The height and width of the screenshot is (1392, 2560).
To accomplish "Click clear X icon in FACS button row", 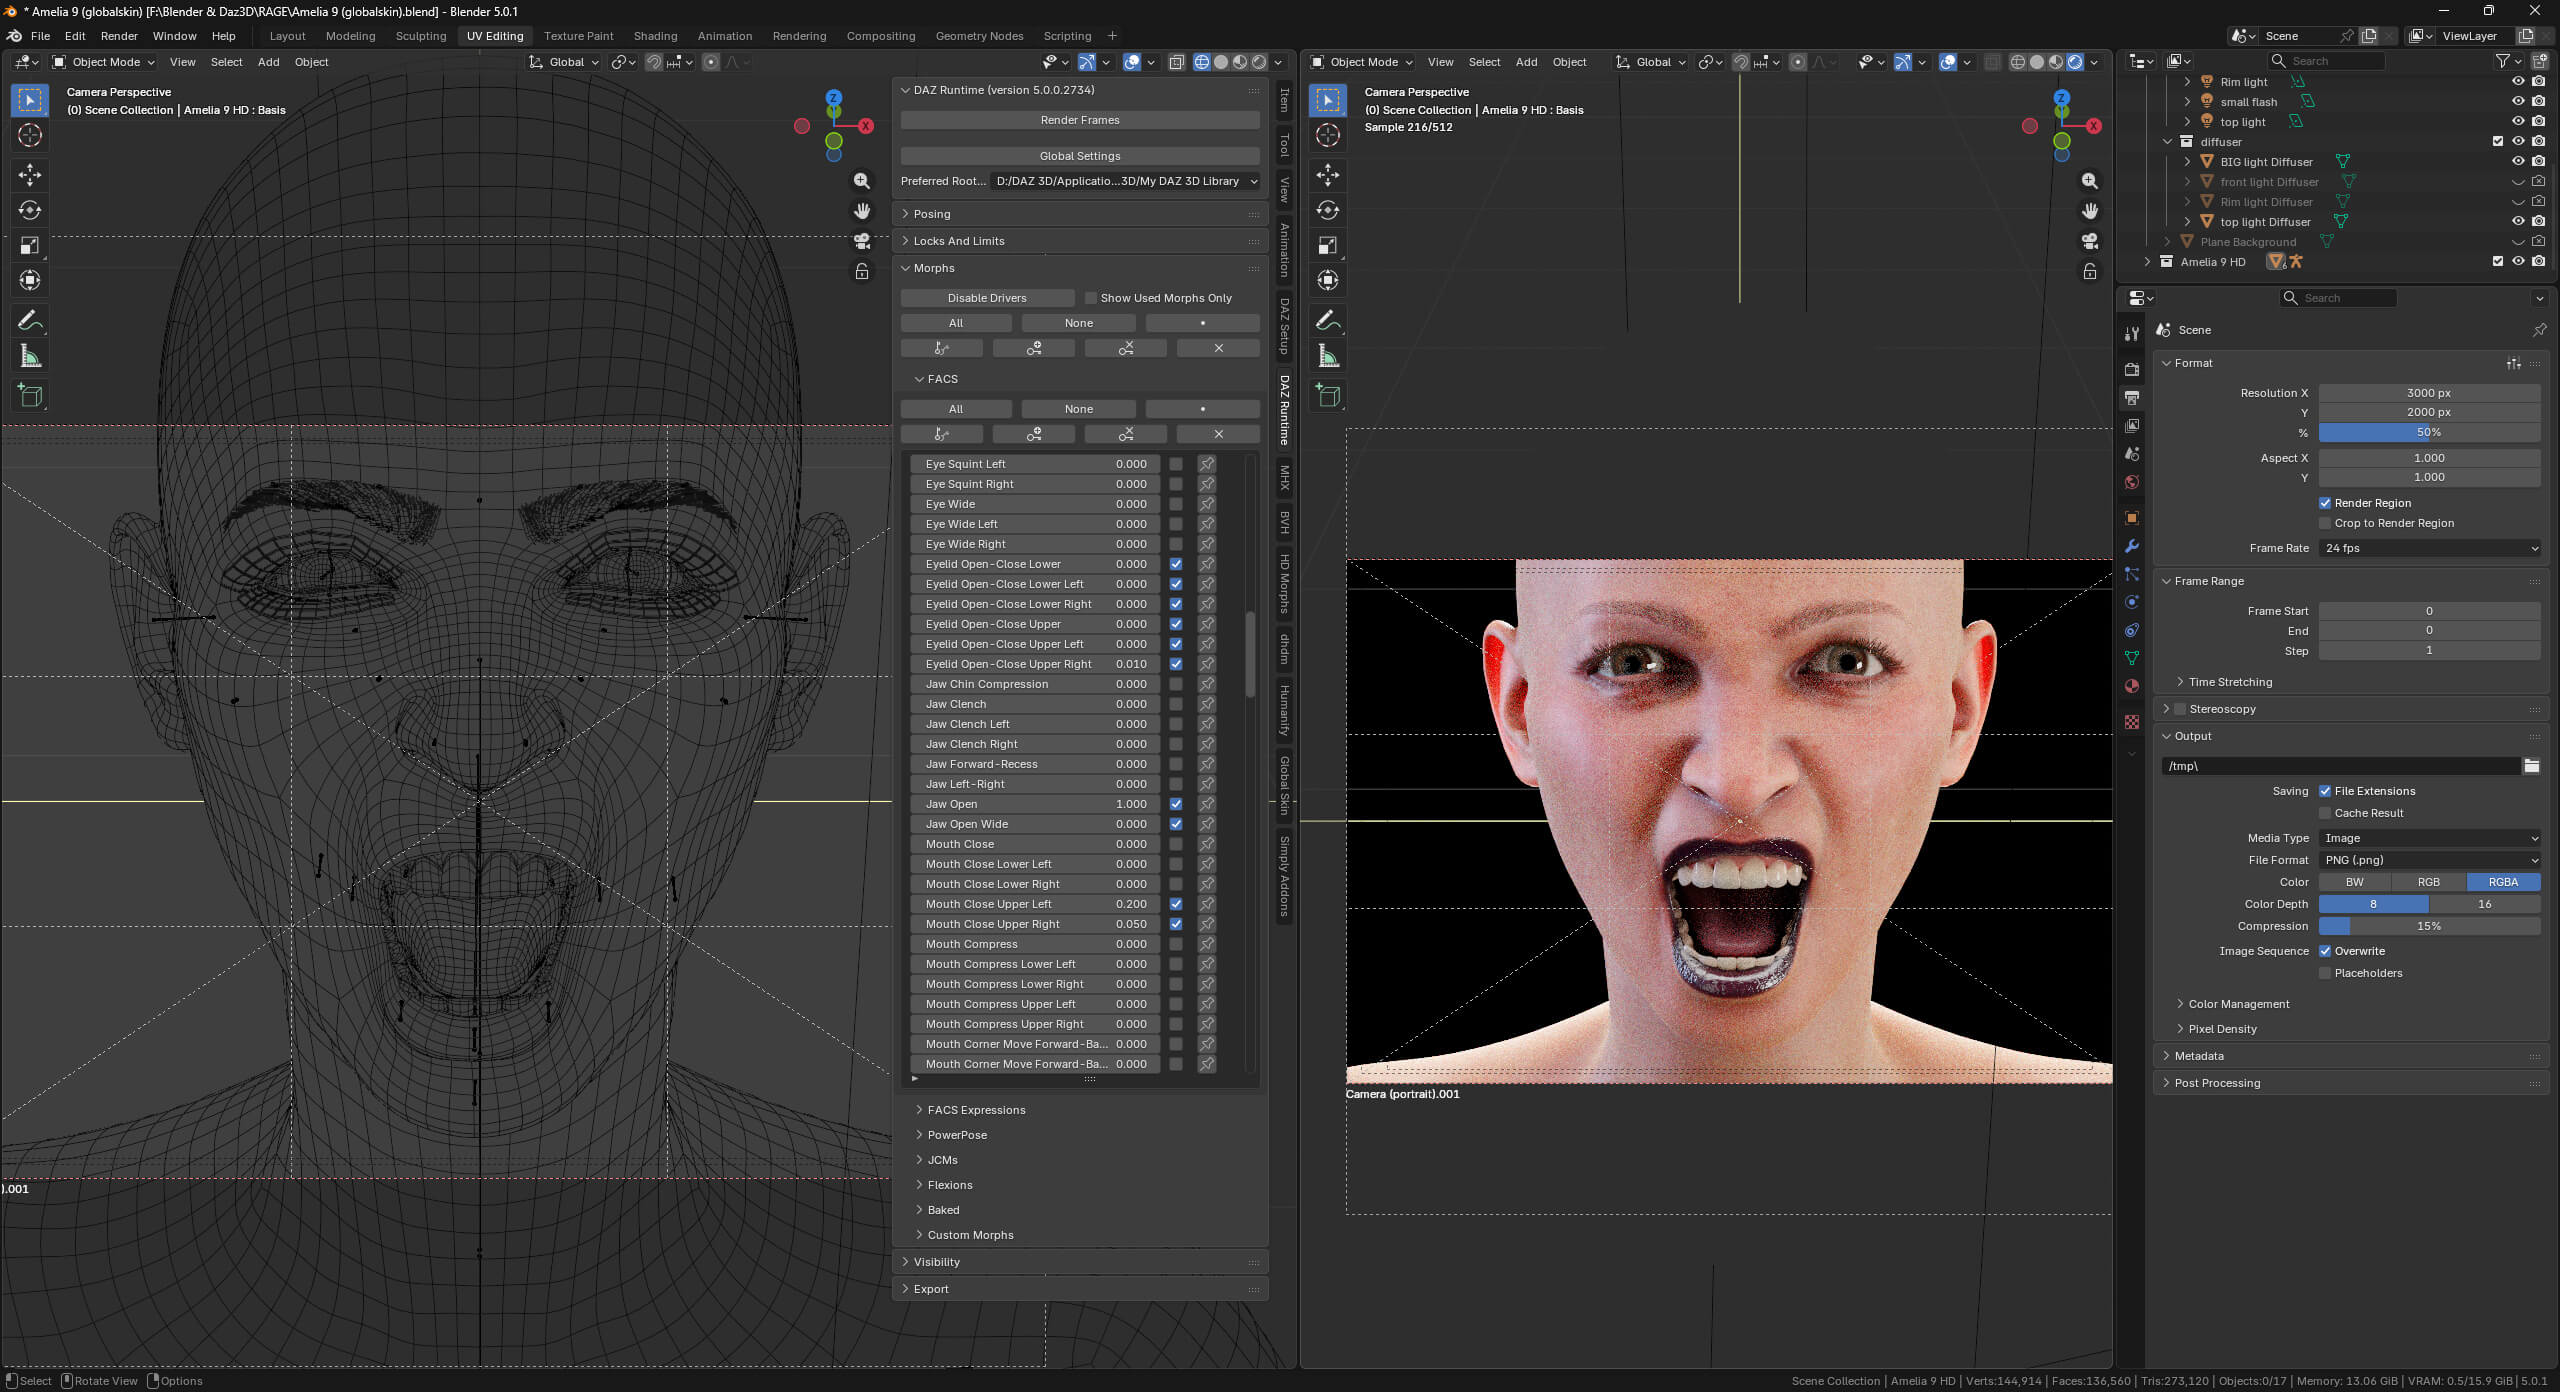I will pyautogui.click(x=1218, y=434).
